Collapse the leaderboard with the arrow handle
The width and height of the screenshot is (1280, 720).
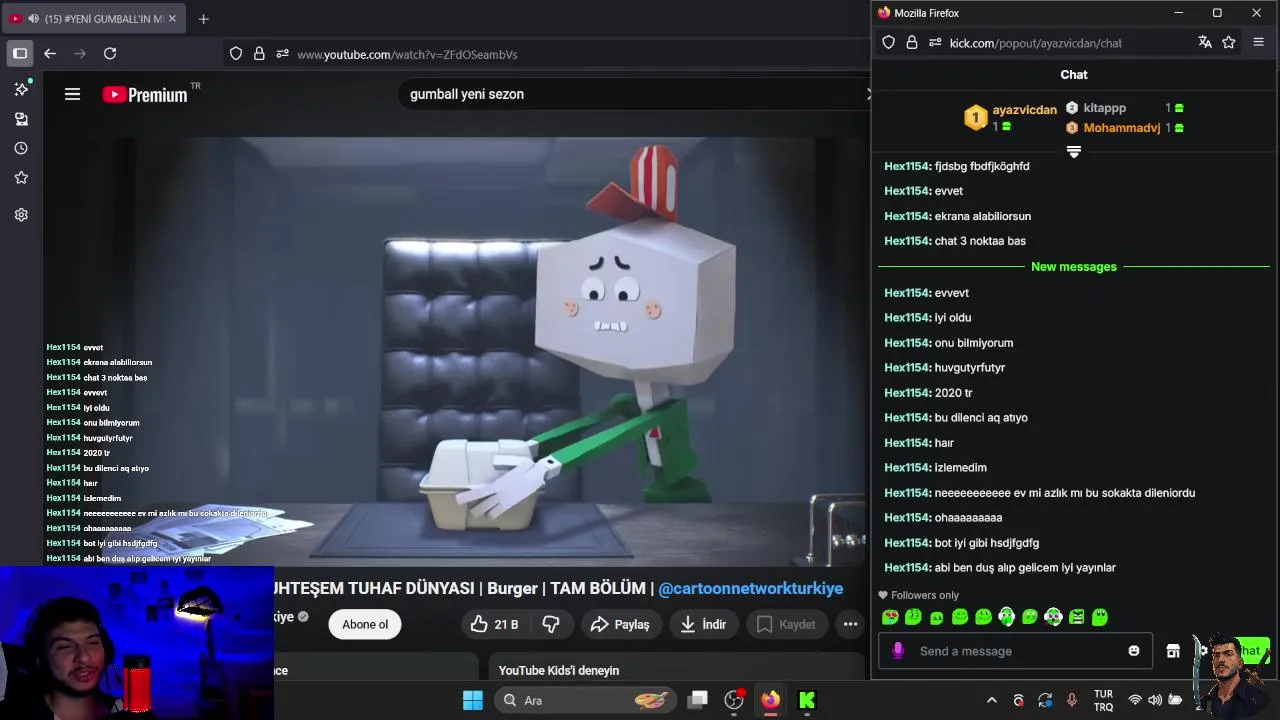(1074, 152)
